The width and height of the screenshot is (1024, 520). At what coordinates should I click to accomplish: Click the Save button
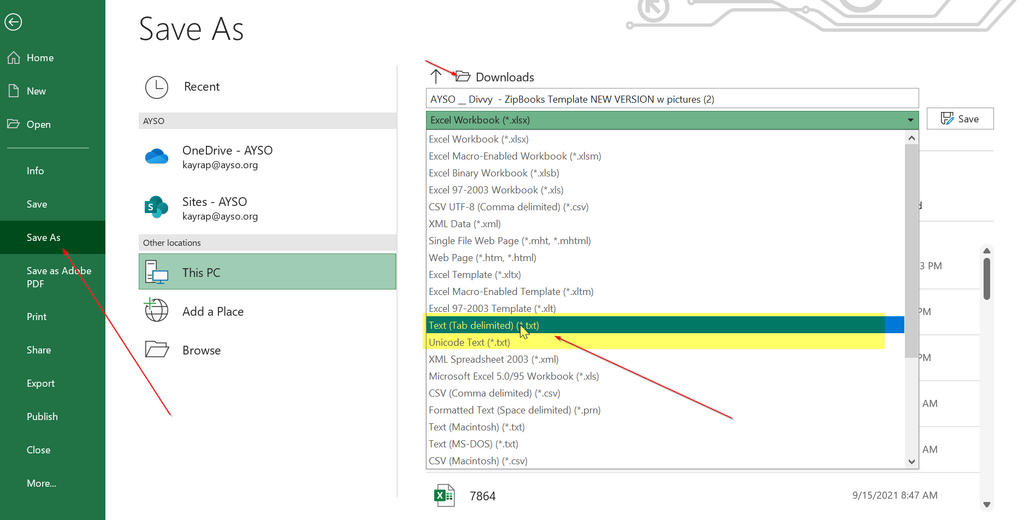pyautogui.click(x=959, y=119)
